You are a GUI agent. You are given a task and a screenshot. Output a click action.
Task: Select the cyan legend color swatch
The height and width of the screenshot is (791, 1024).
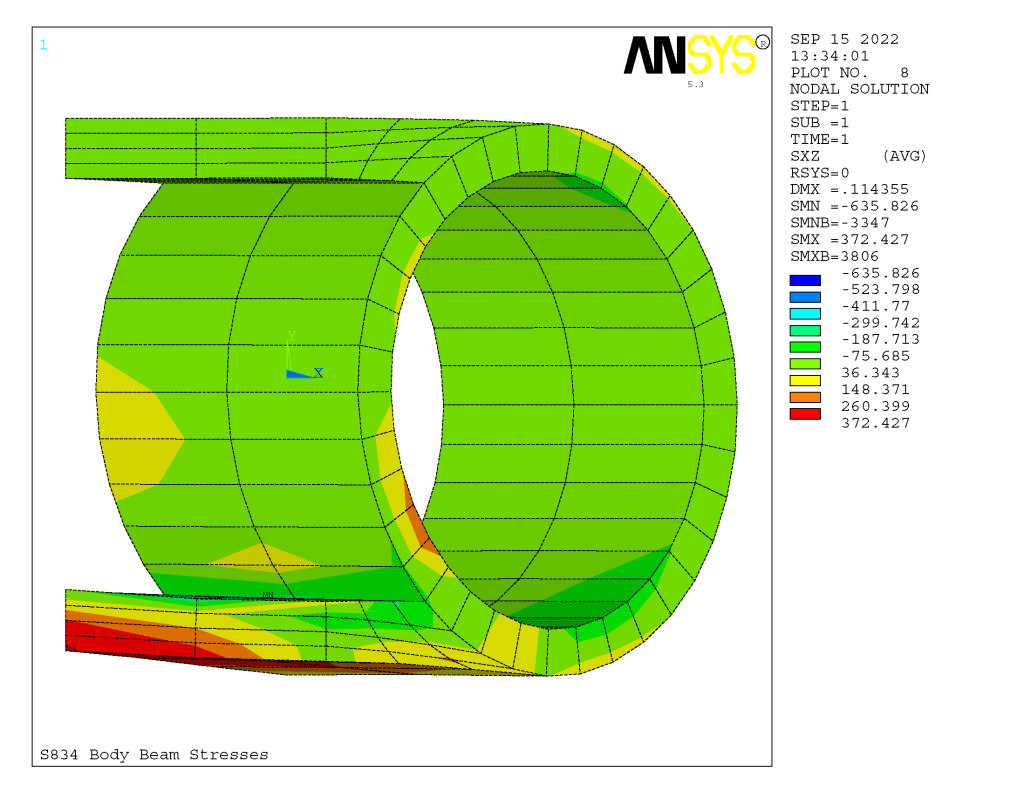[x=804, y=314]
